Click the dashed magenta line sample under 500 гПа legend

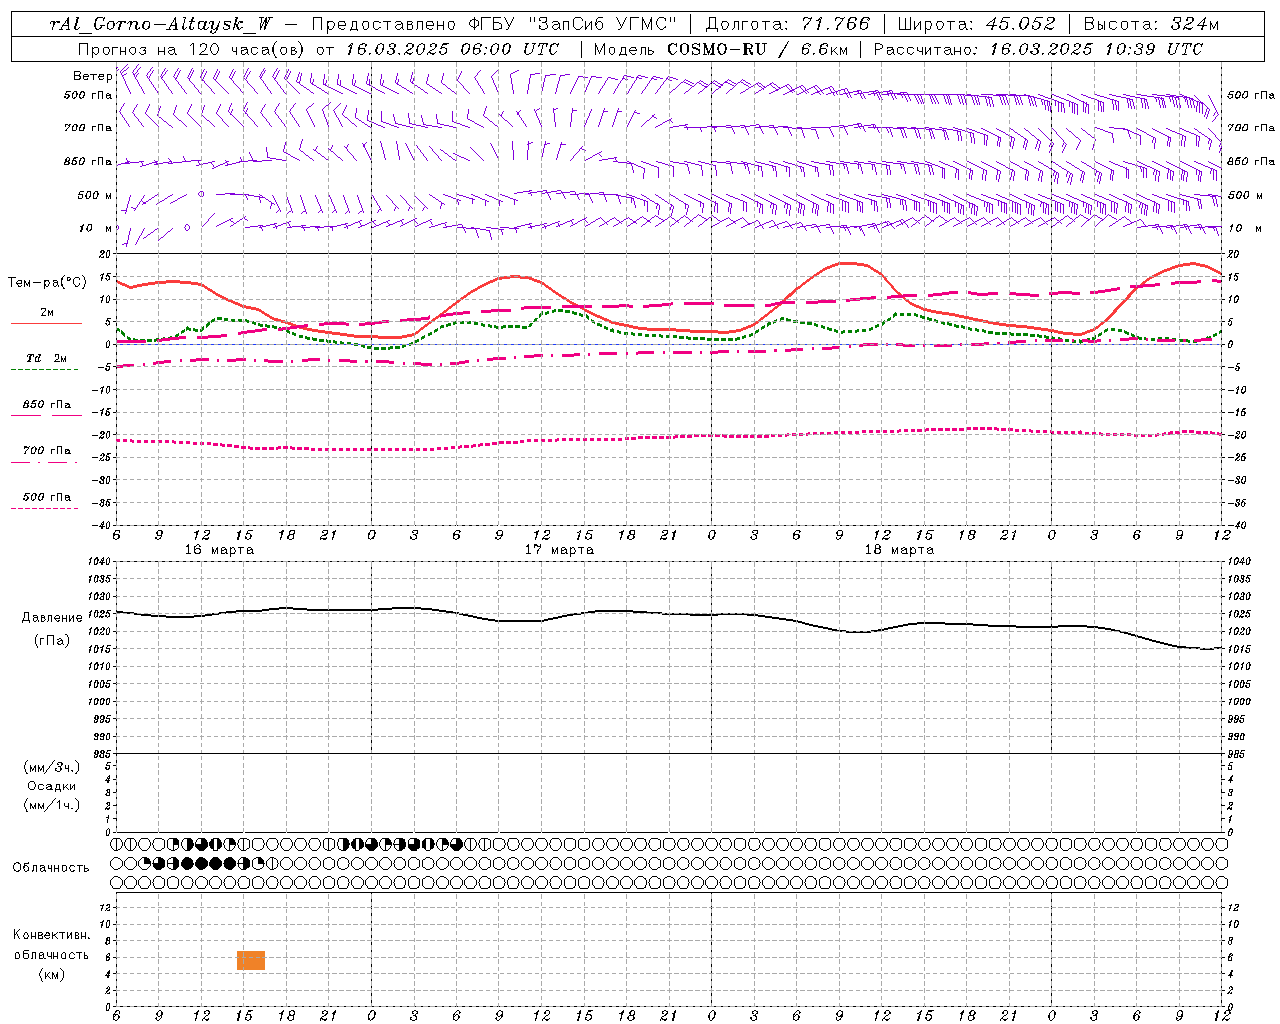(x=45, y=508)
